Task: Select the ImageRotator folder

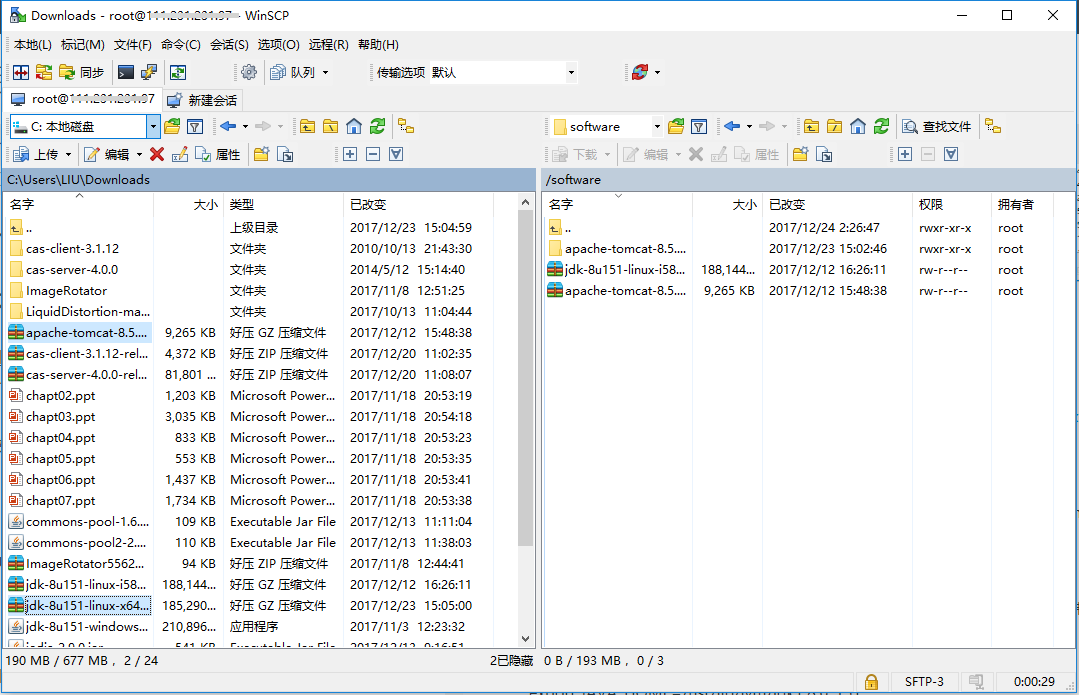Action: pos(66,290)
